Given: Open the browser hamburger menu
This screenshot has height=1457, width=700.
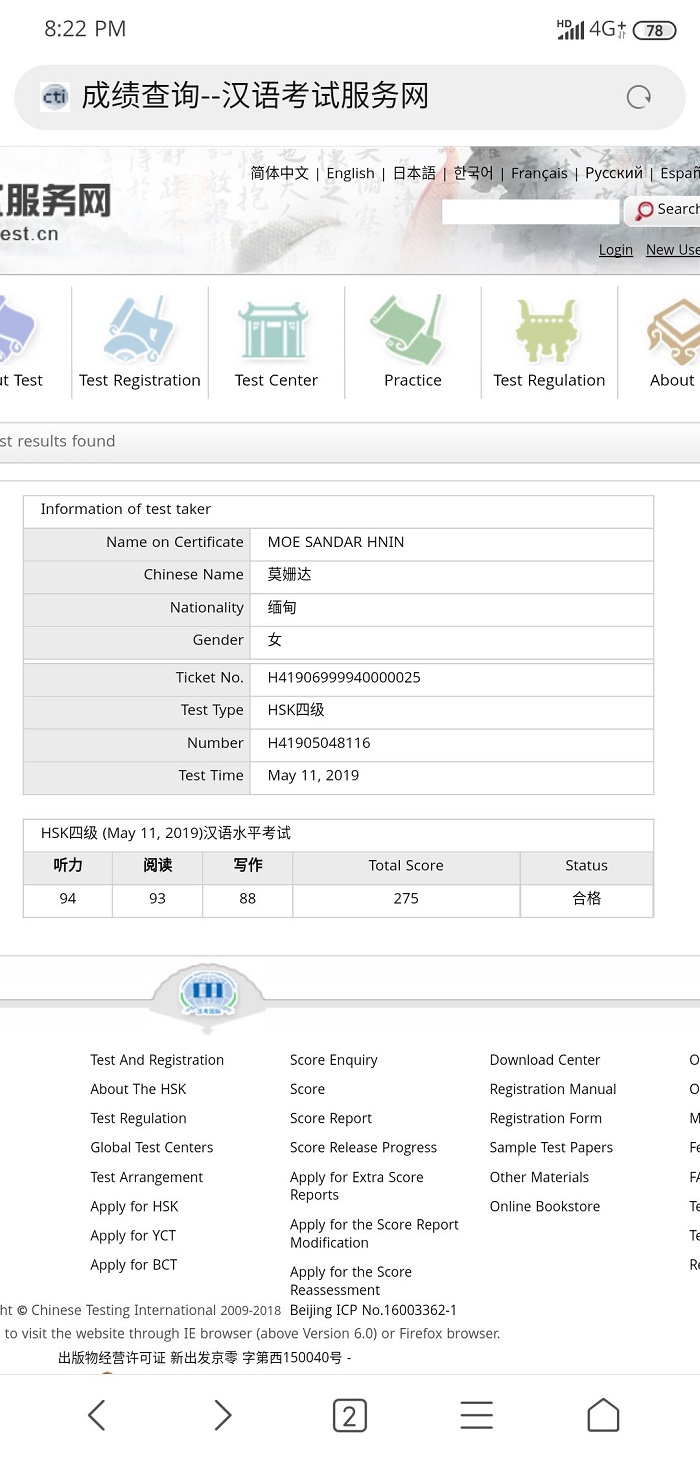Looking at the screenshot, I should point(476,1415).
